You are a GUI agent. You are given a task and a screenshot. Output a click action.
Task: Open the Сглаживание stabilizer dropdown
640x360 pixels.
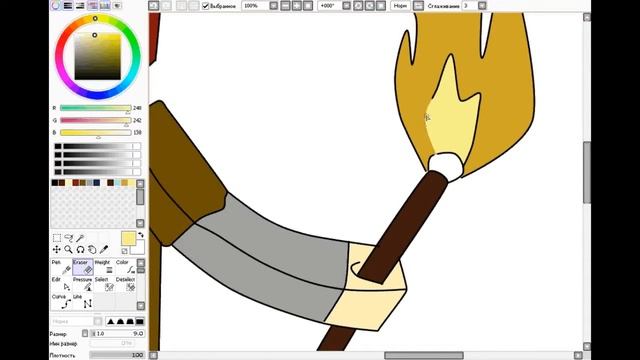pyautogui.click(x=482, y=6)
